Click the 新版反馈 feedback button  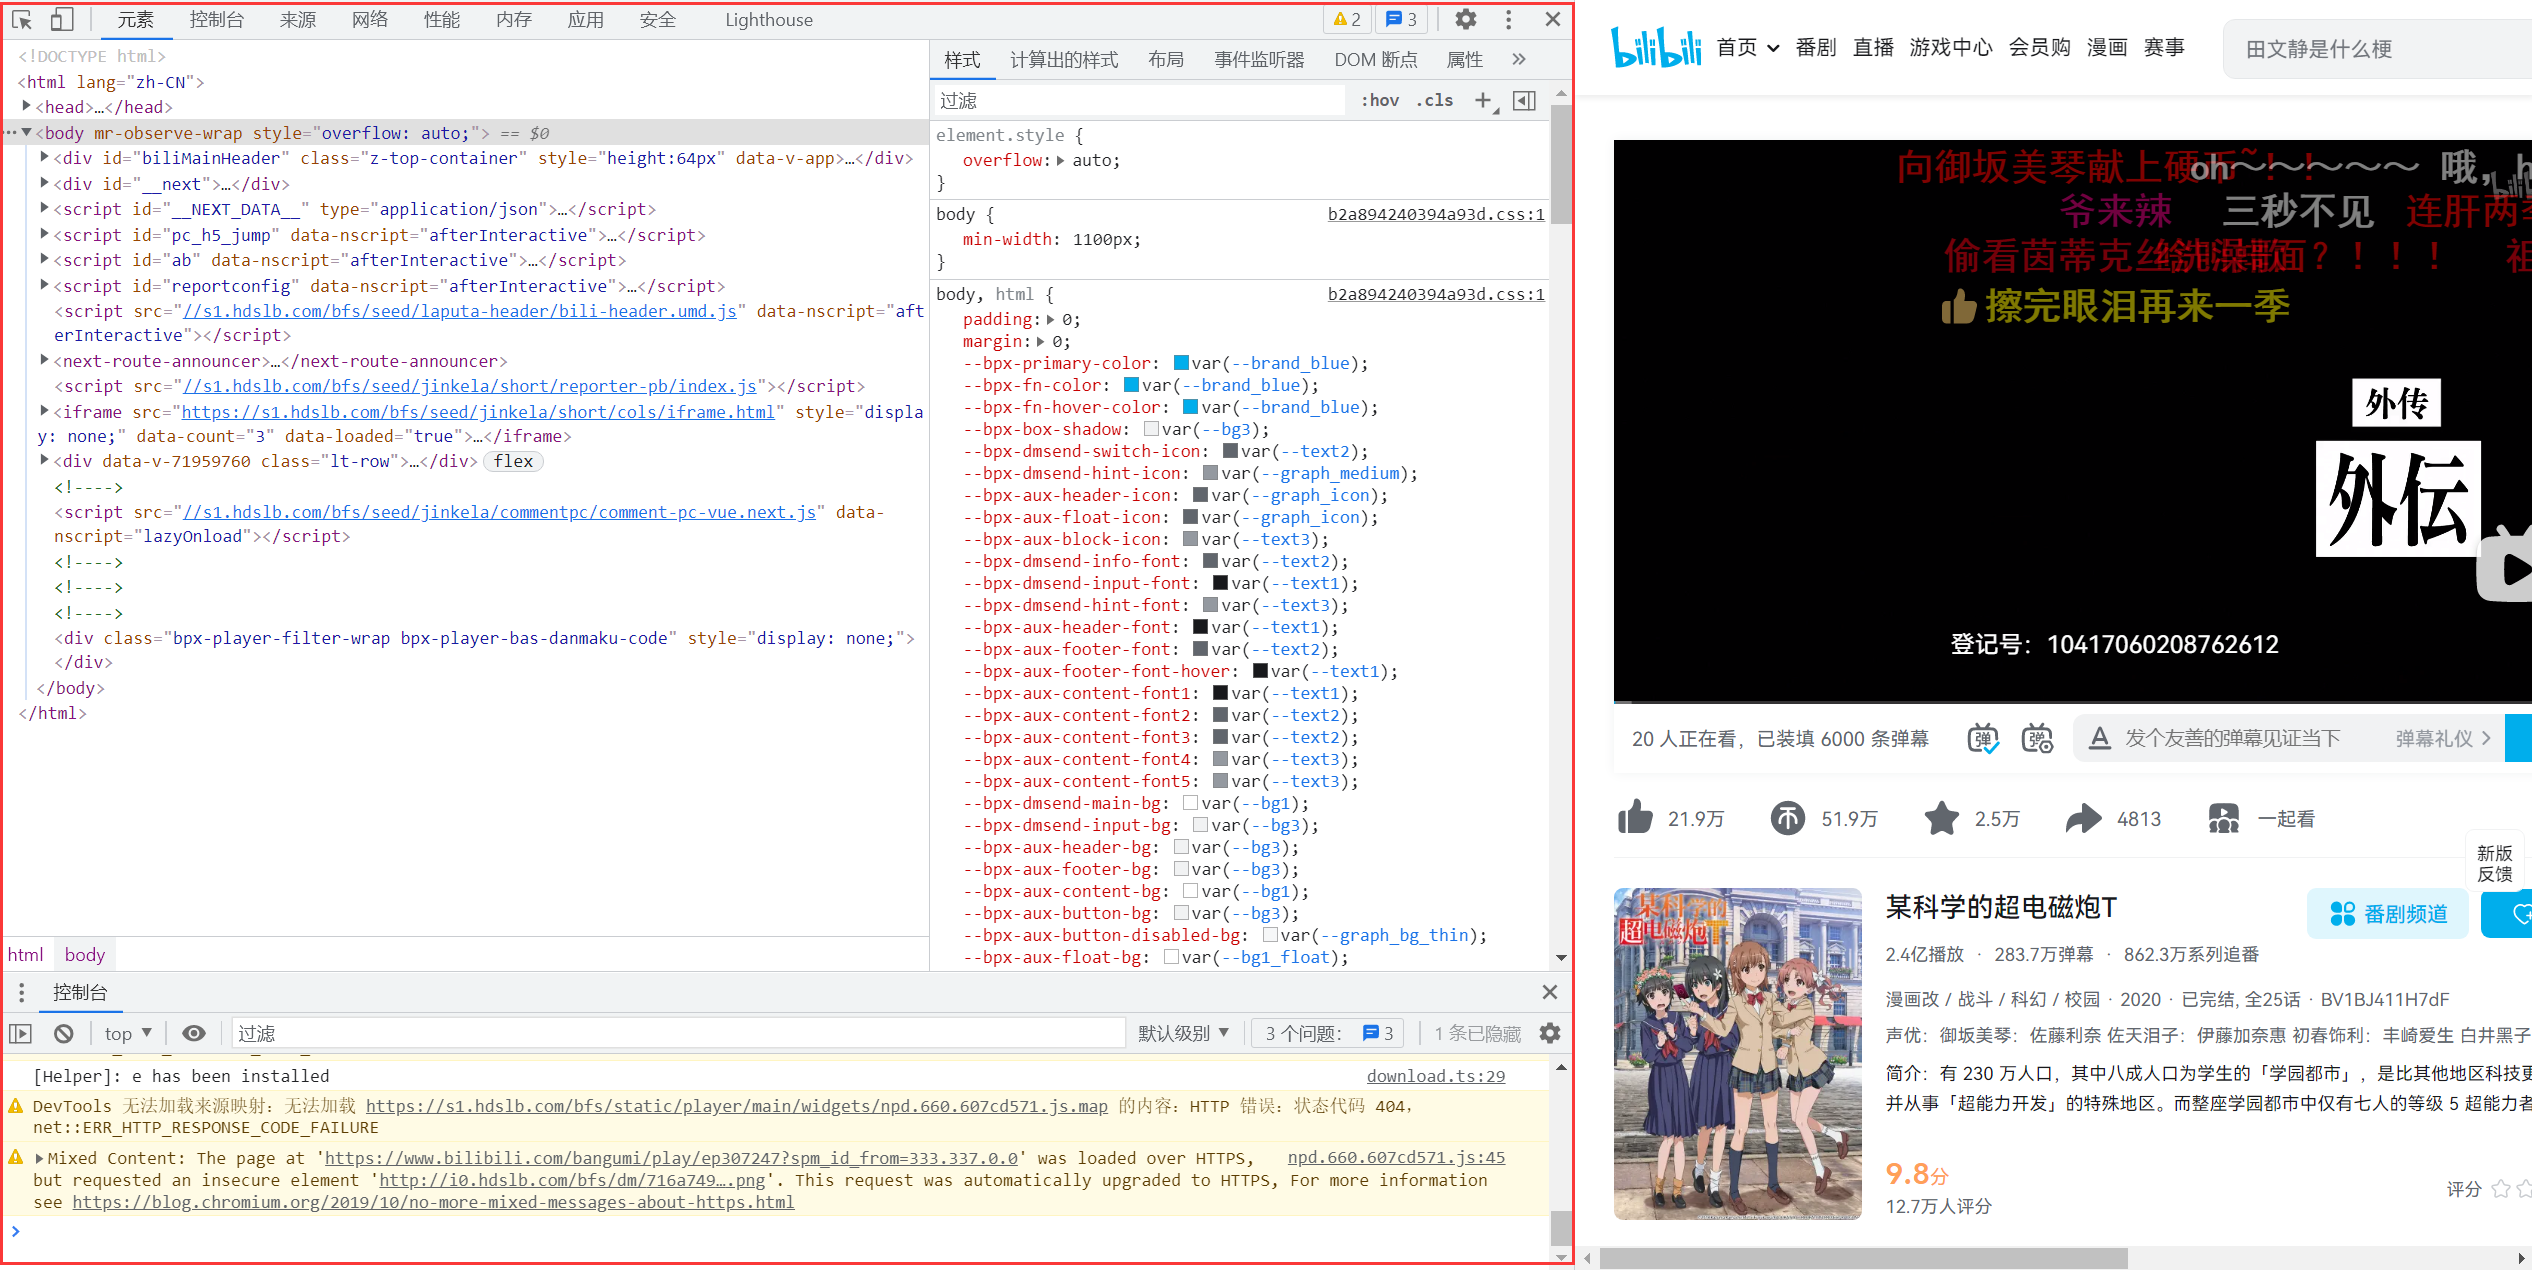click(2495, 863)
